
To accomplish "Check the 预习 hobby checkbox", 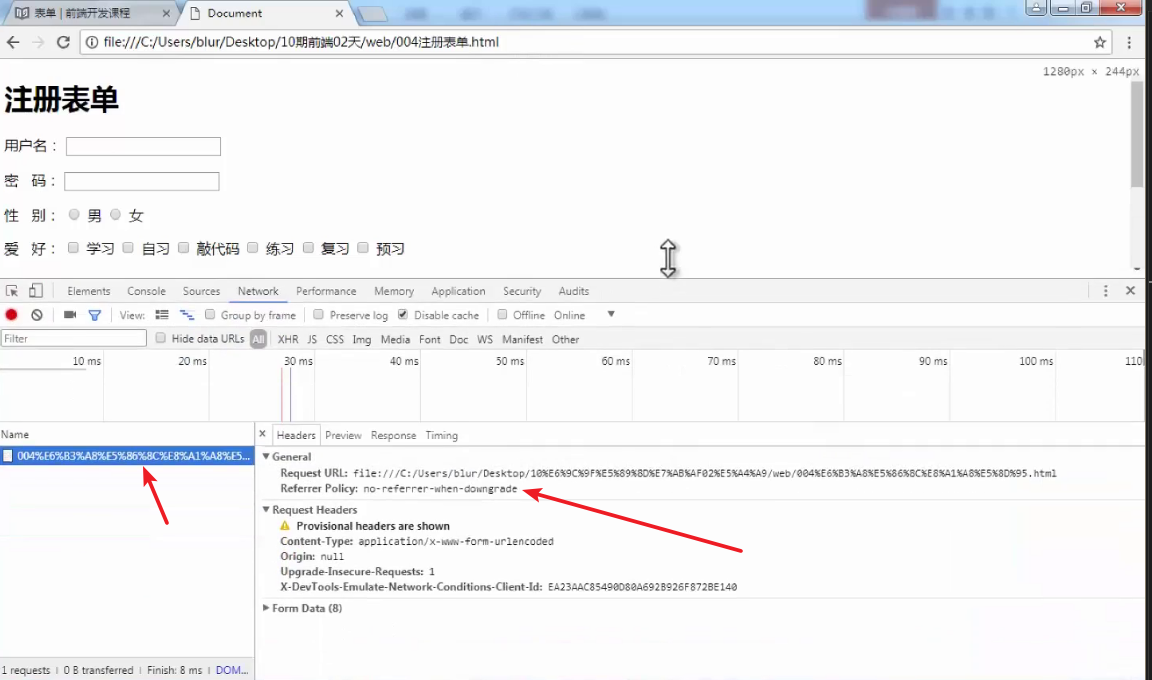I will 363,247.
